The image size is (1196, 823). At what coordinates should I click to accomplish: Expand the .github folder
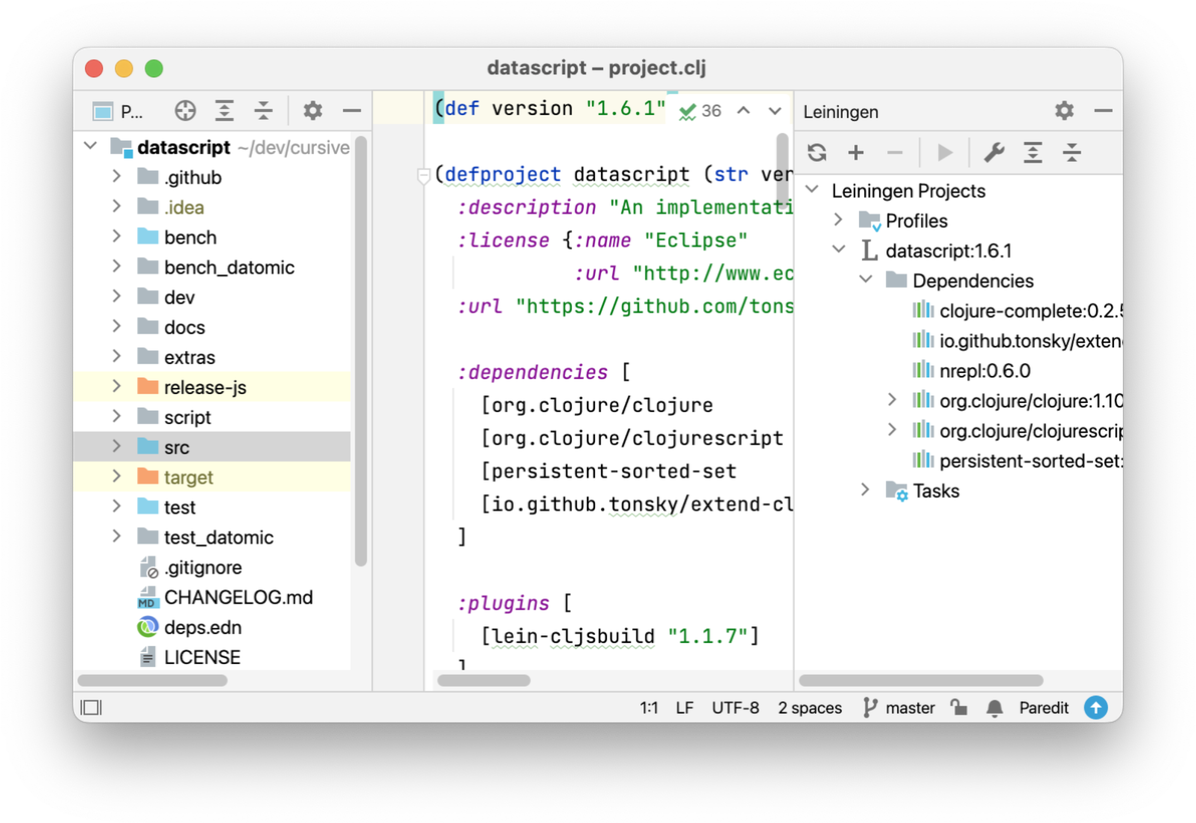coord(117,176)
